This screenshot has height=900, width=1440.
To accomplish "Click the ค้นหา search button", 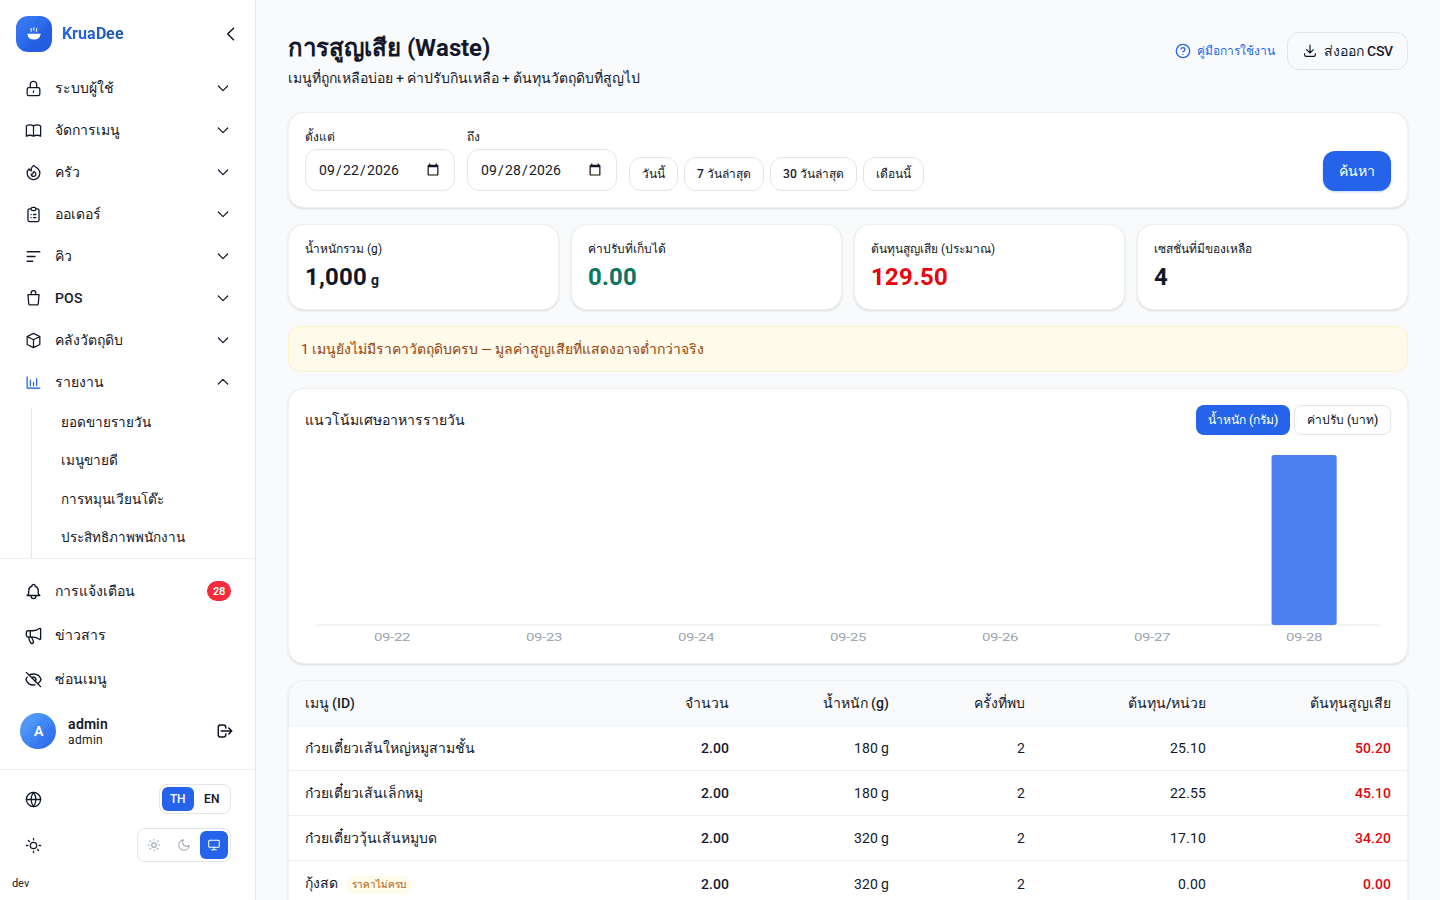I will pyautogui.click(x=1357, y=171).
